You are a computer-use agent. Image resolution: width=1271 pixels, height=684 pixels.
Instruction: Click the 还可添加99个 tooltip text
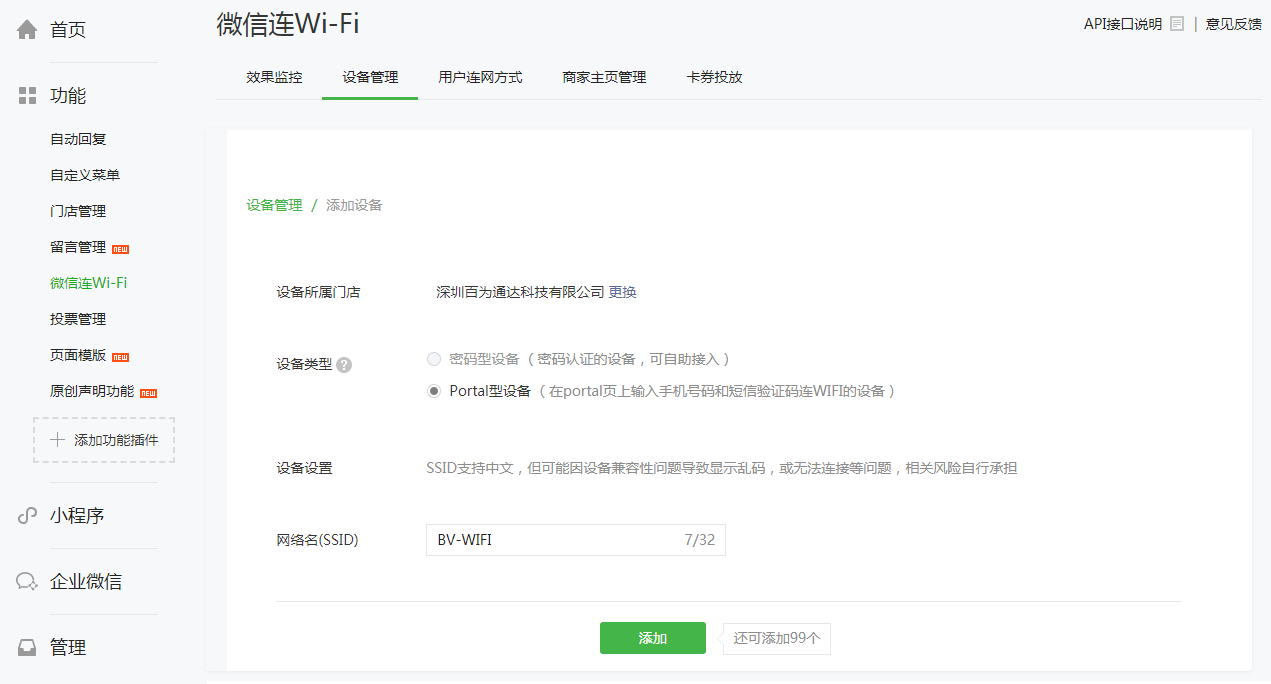(x=777, y=638)
